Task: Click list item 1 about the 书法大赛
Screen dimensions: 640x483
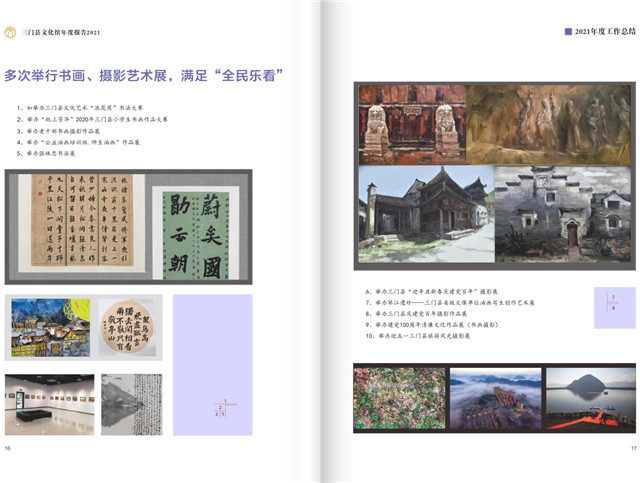Action: [80, 108]
